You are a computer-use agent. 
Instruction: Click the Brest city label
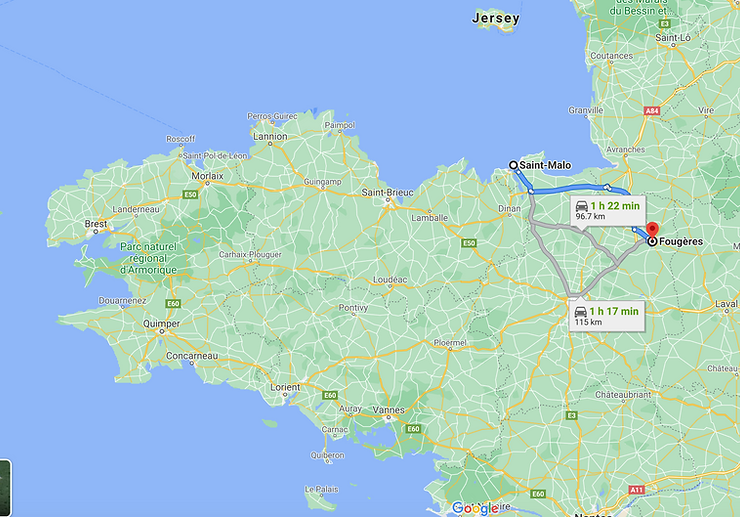point(96,224)
